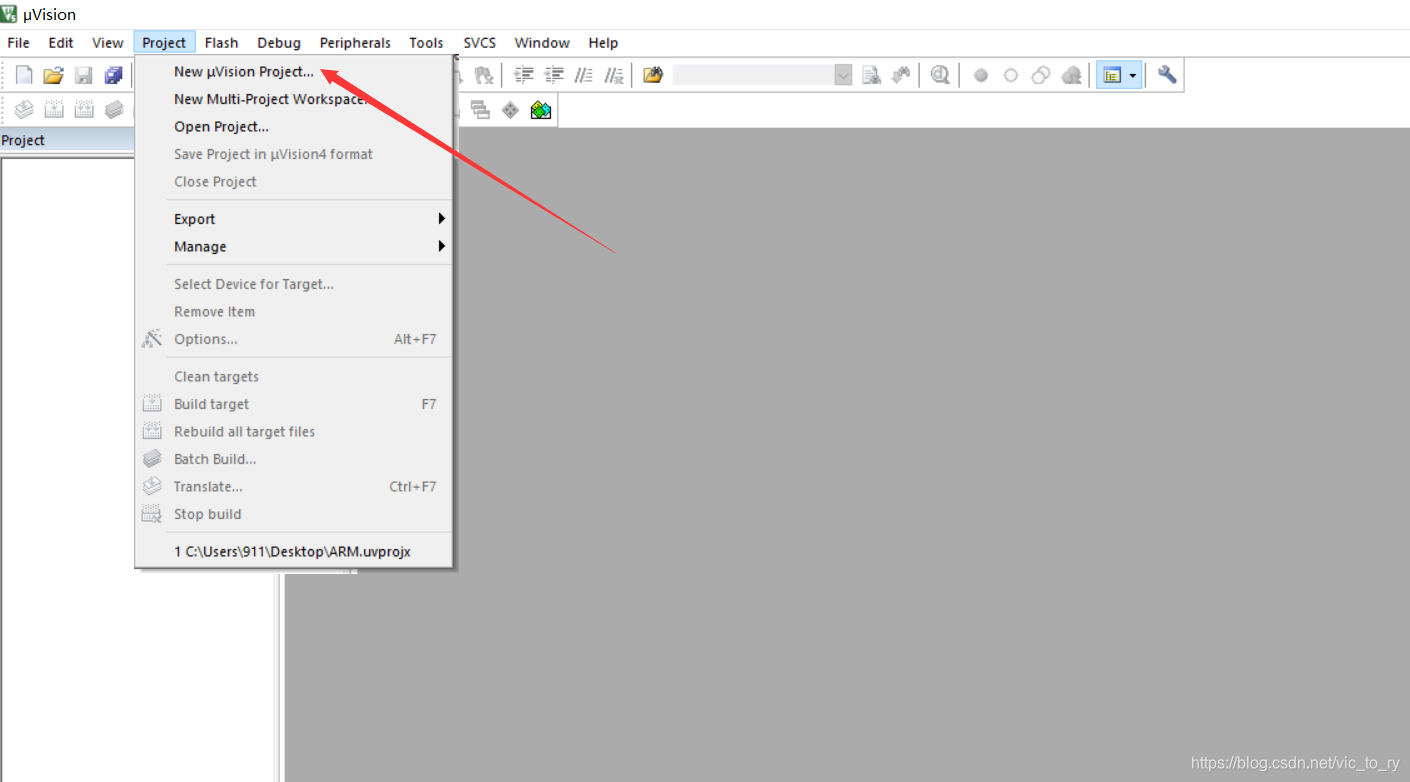Screen dimensions: 1410x782
Task: Open the find text combo box dropdown
Action: (843, 75)
